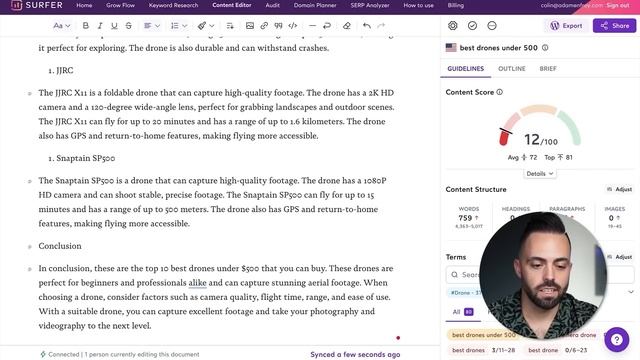Viewport: 640px width, 360px height.
Task: Insert an image via toolbar icon
Action: tap(250, 26)
